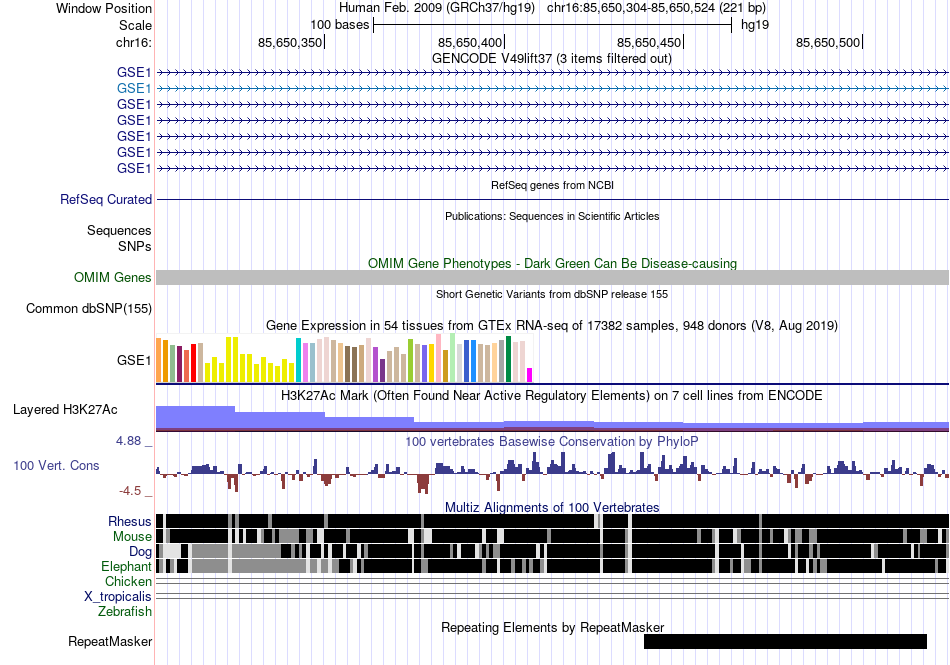
Task: Click the black RepeatMasker repeat block
Action: tap(785, 641)
